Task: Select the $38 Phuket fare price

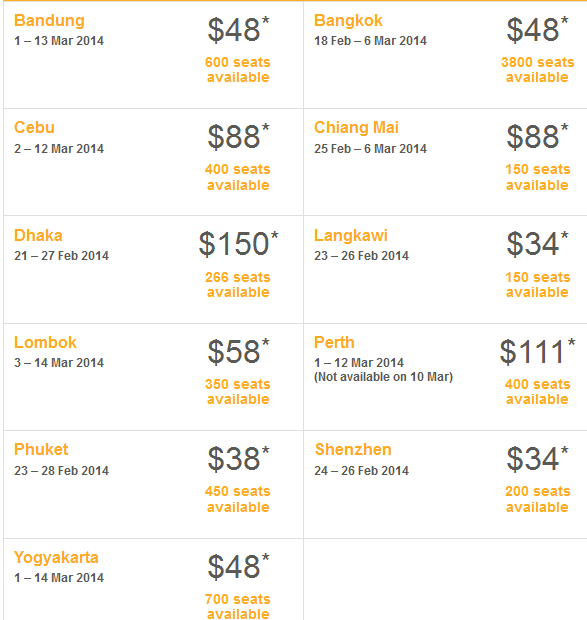Action: 238,459
